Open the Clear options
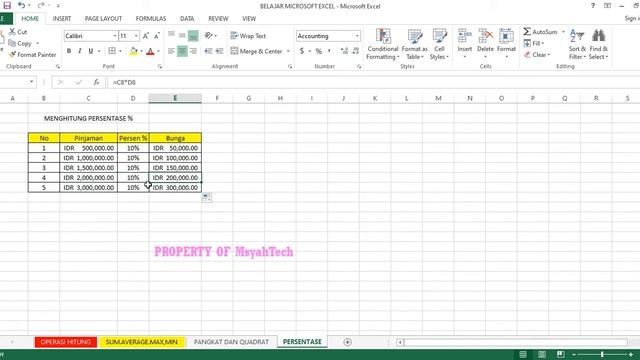 (x=537, y=55)
